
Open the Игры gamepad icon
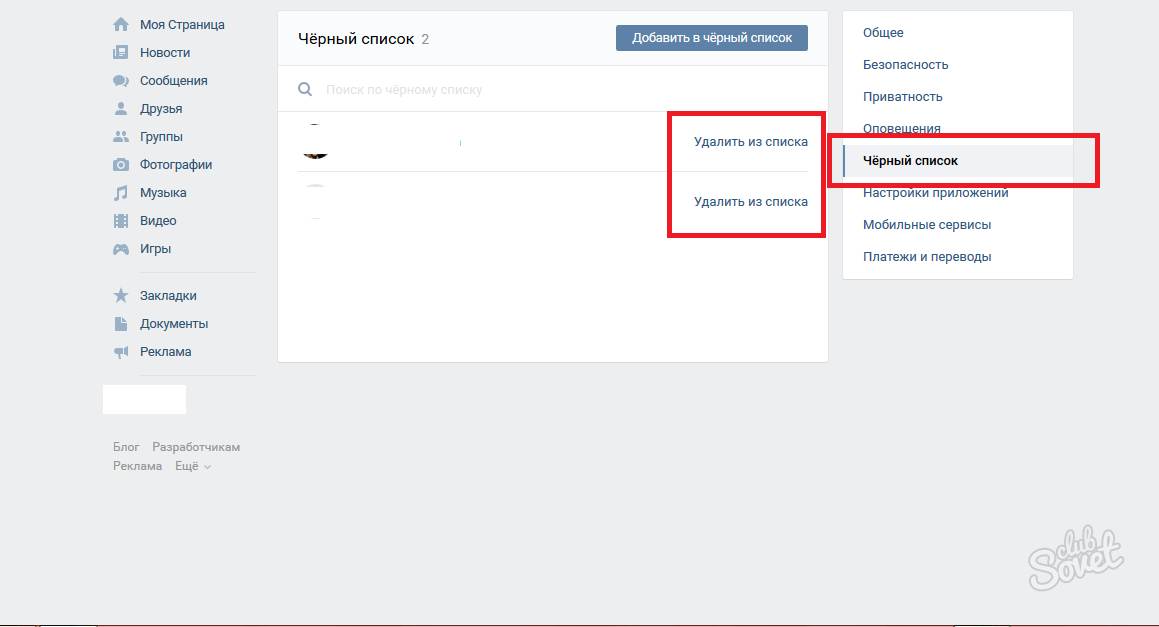tap(121, 248)
